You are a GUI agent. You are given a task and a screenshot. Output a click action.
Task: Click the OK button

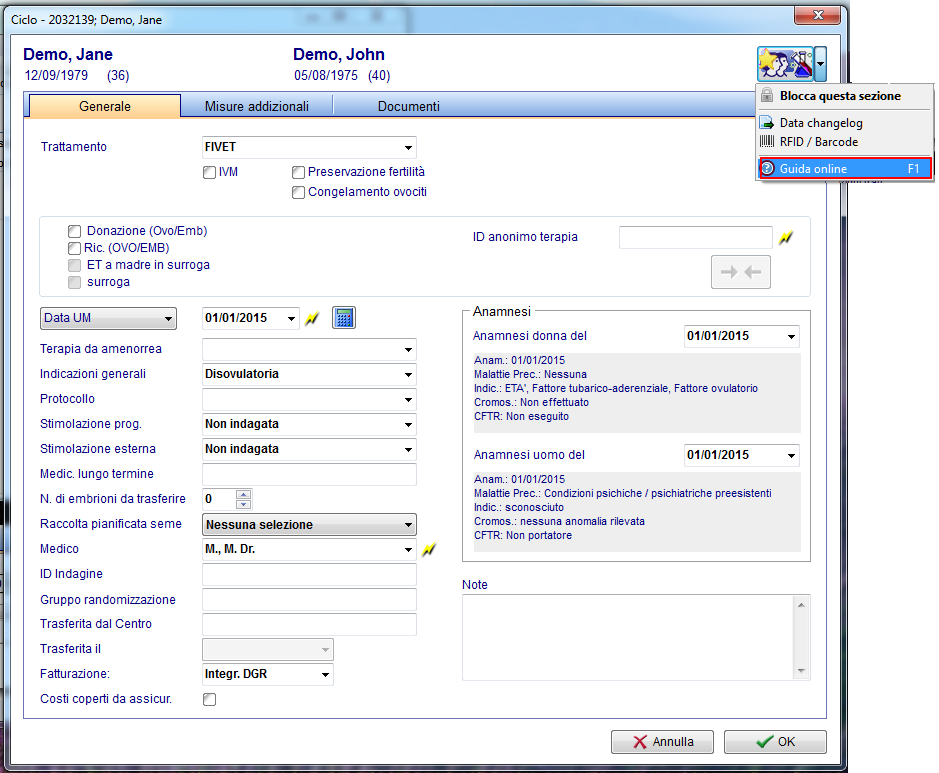[x=775, y=742]
